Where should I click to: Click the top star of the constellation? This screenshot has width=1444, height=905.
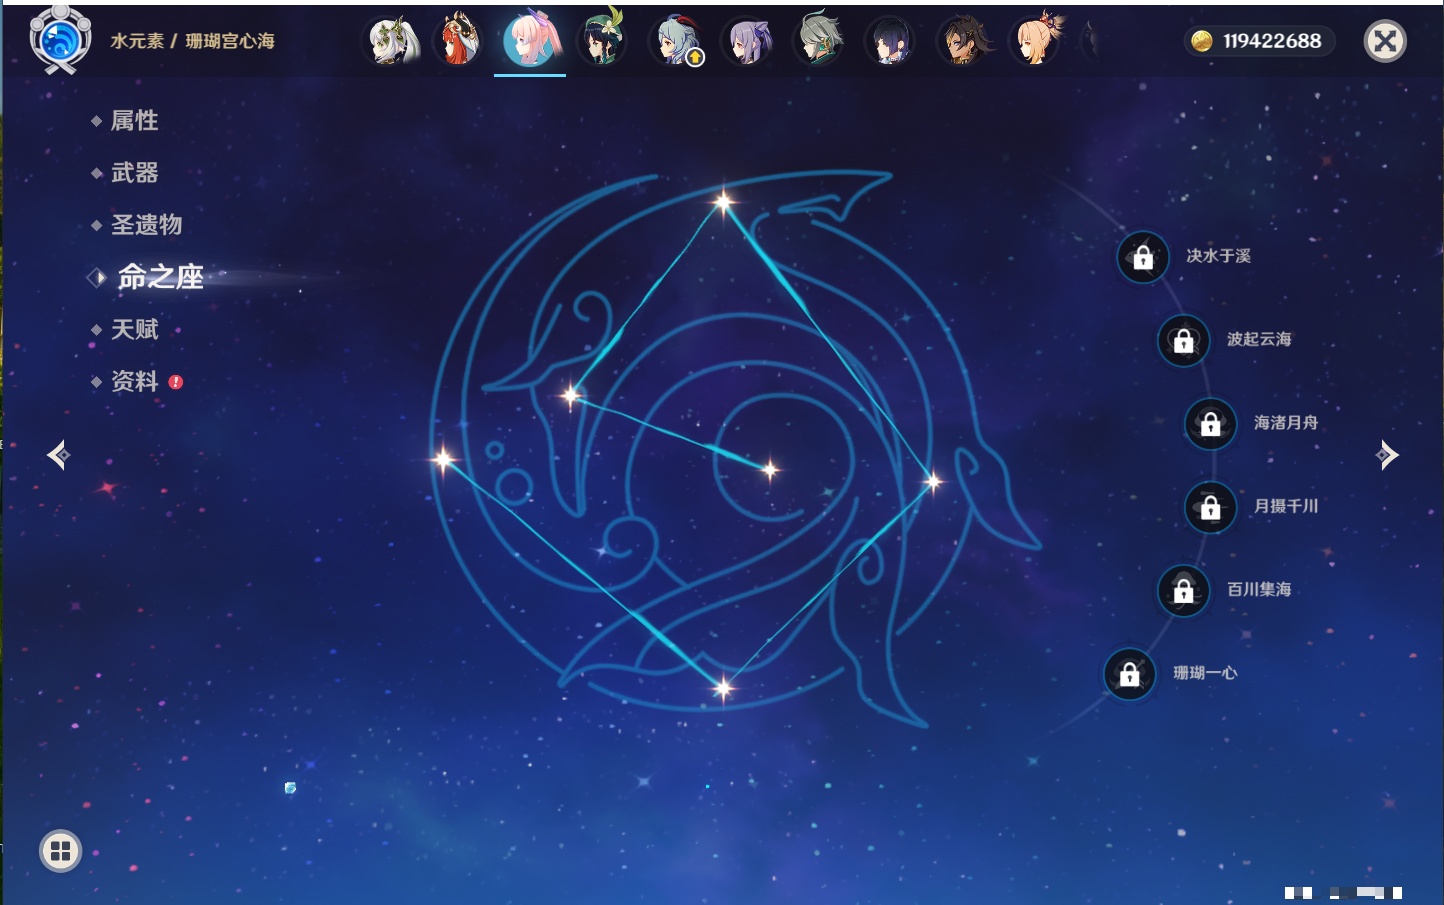click(x=723, y=202)
